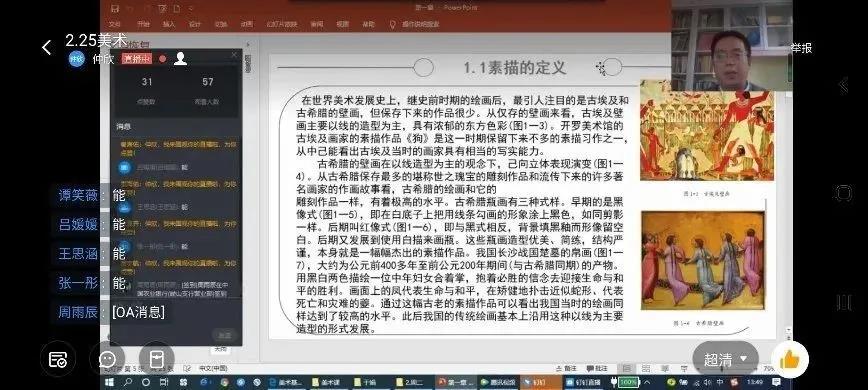
Task: Open the 插入 ribbon tab
Action: pyautogui.click(x=169, y=24)
